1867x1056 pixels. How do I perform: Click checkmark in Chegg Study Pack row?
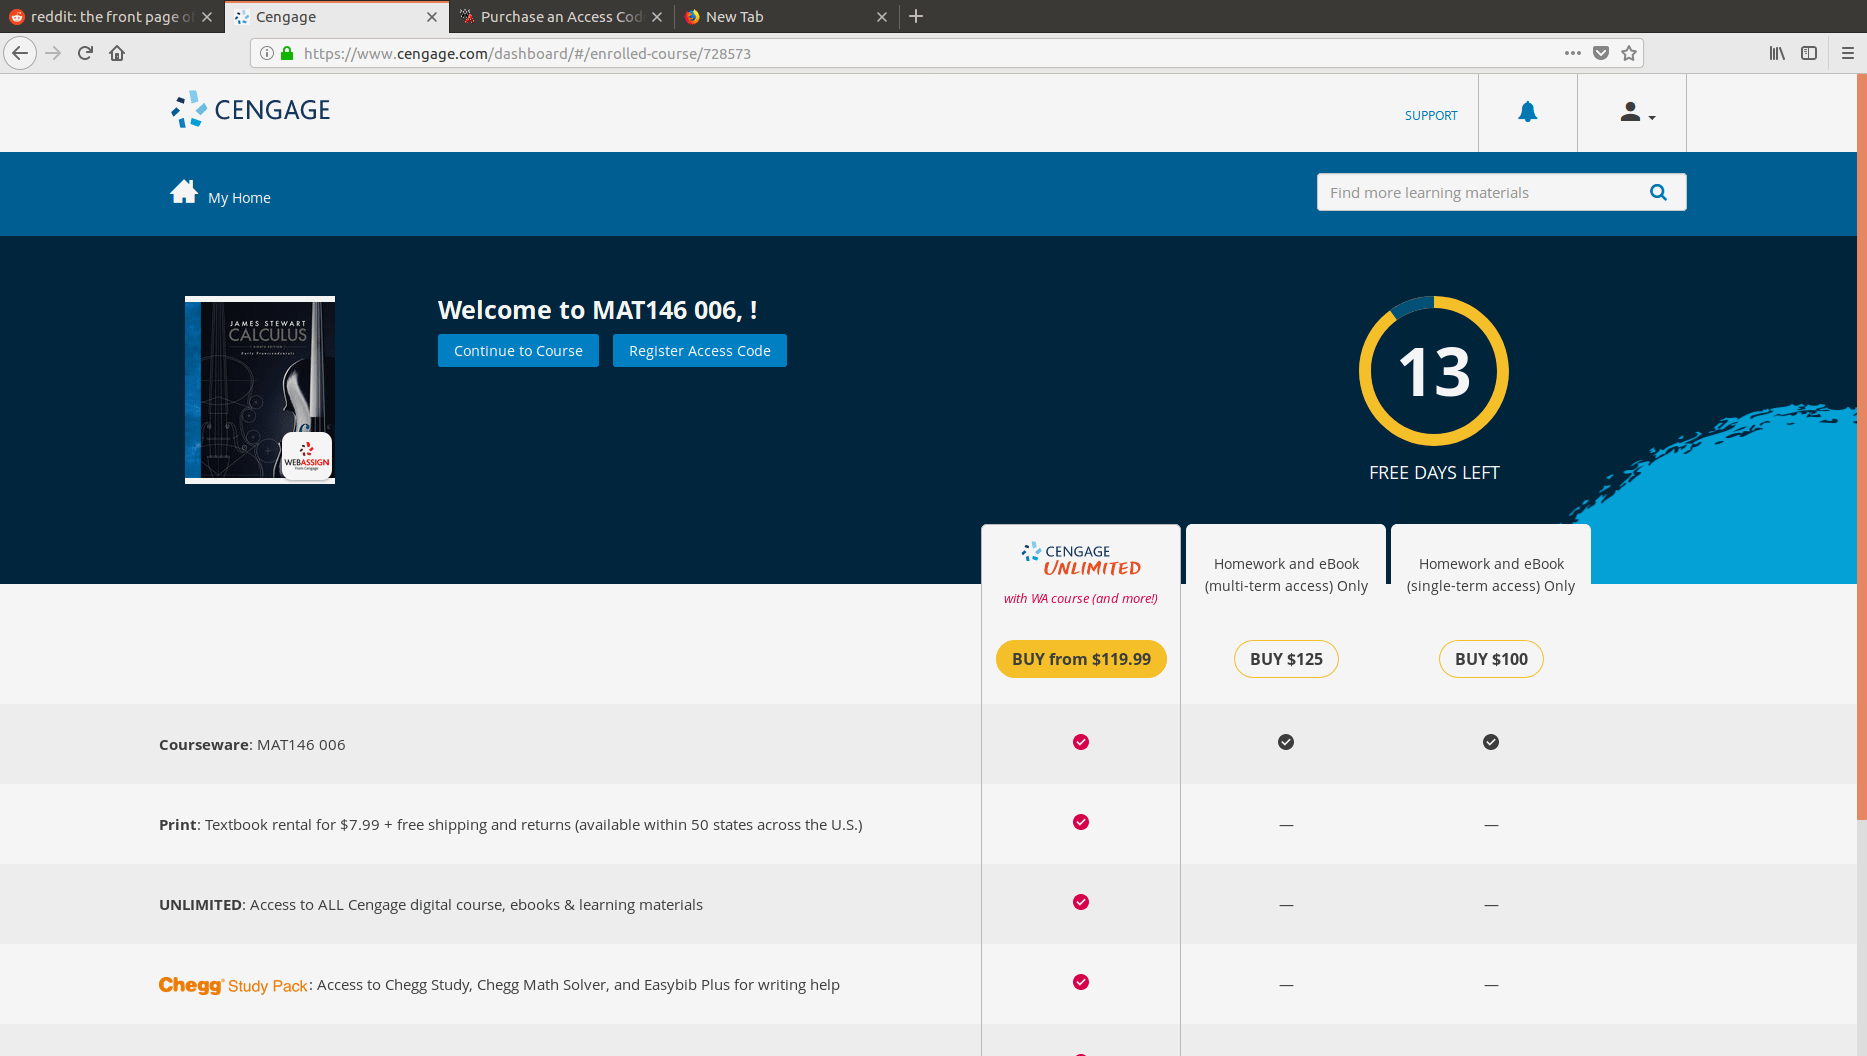tap(1081, 982)
